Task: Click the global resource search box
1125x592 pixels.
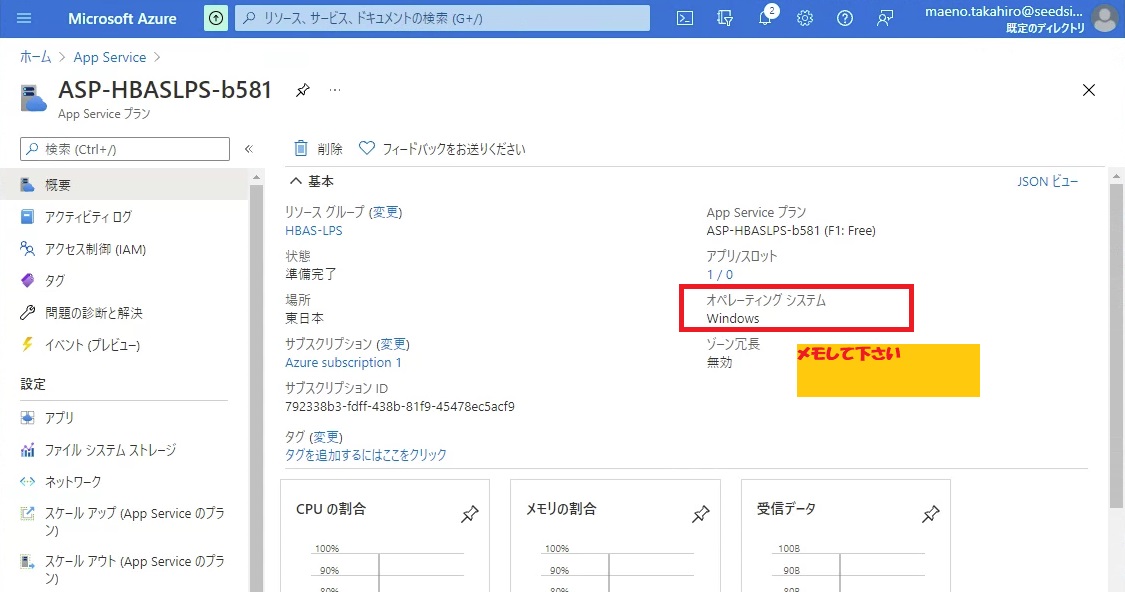Action: pyautogui.click(x=442, y=18)
